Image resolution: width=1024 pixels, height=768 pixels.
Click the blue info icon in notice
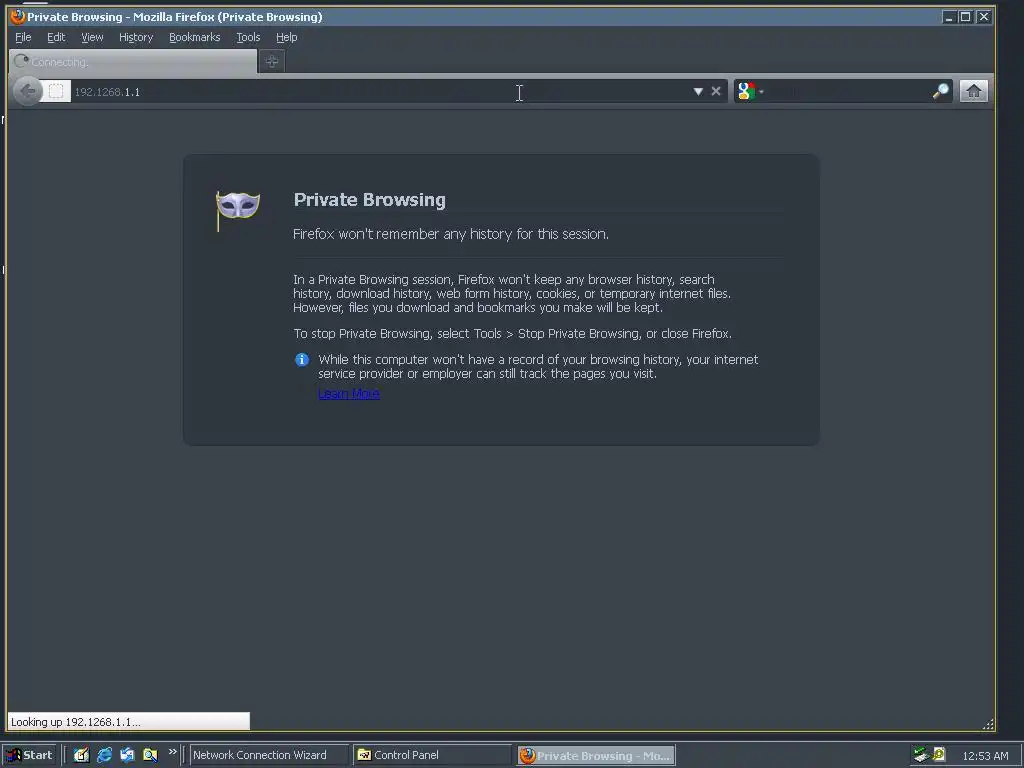302,360
